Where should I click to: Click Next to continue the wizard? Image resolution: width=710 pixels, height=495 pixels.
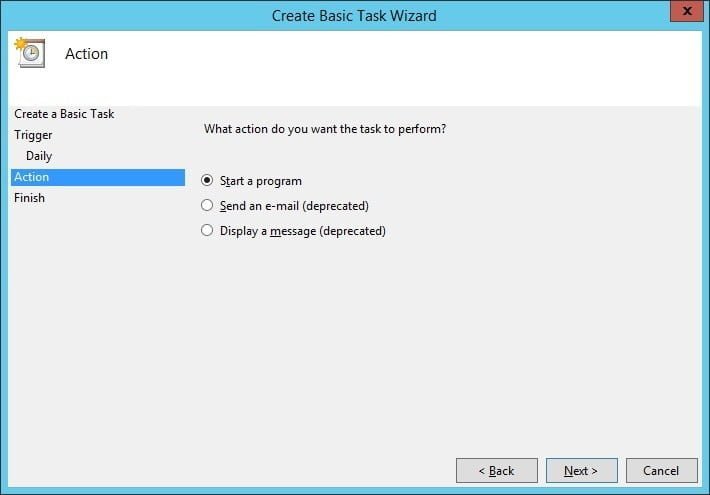tap(581, 471)
